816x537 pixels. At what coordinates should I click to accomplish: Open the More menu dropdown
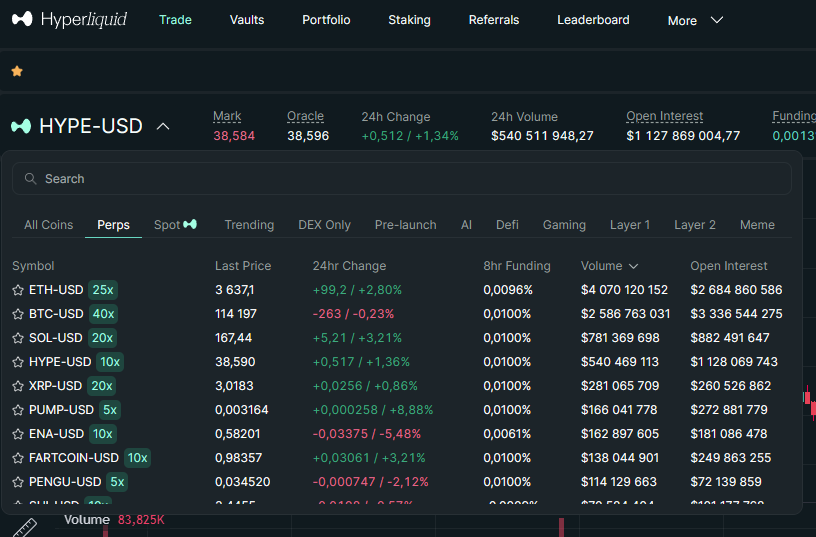click(x=695, y=20)
